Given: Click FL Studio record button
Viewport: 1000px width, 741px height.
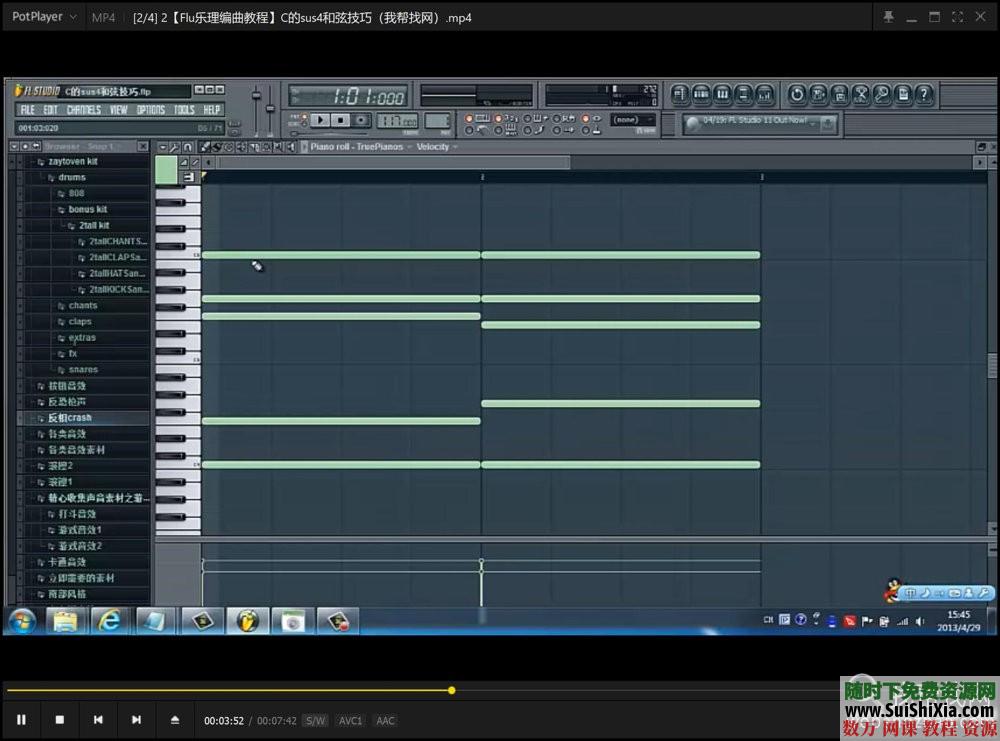Looking at the screenshot, I should (x=361, y=120).
